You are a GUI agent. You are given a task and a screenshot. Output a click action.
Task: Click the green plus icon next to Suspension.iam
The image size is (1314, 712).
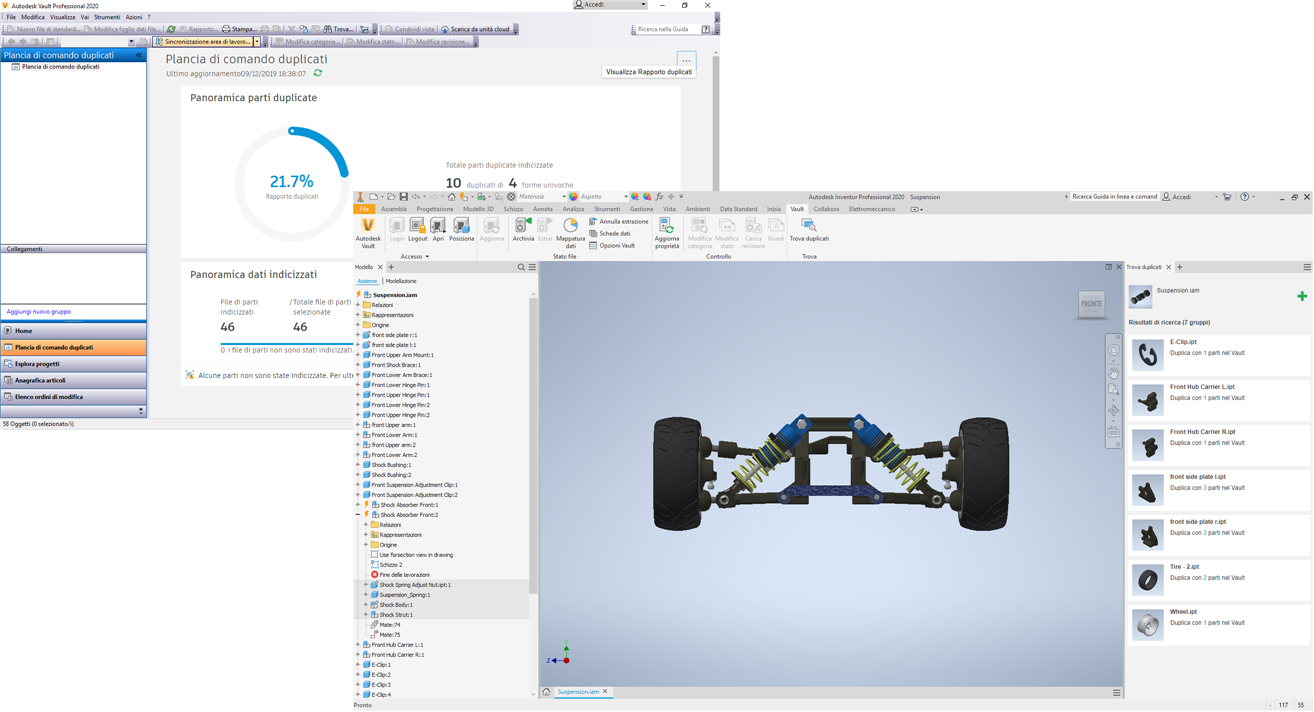(1302, 296)
